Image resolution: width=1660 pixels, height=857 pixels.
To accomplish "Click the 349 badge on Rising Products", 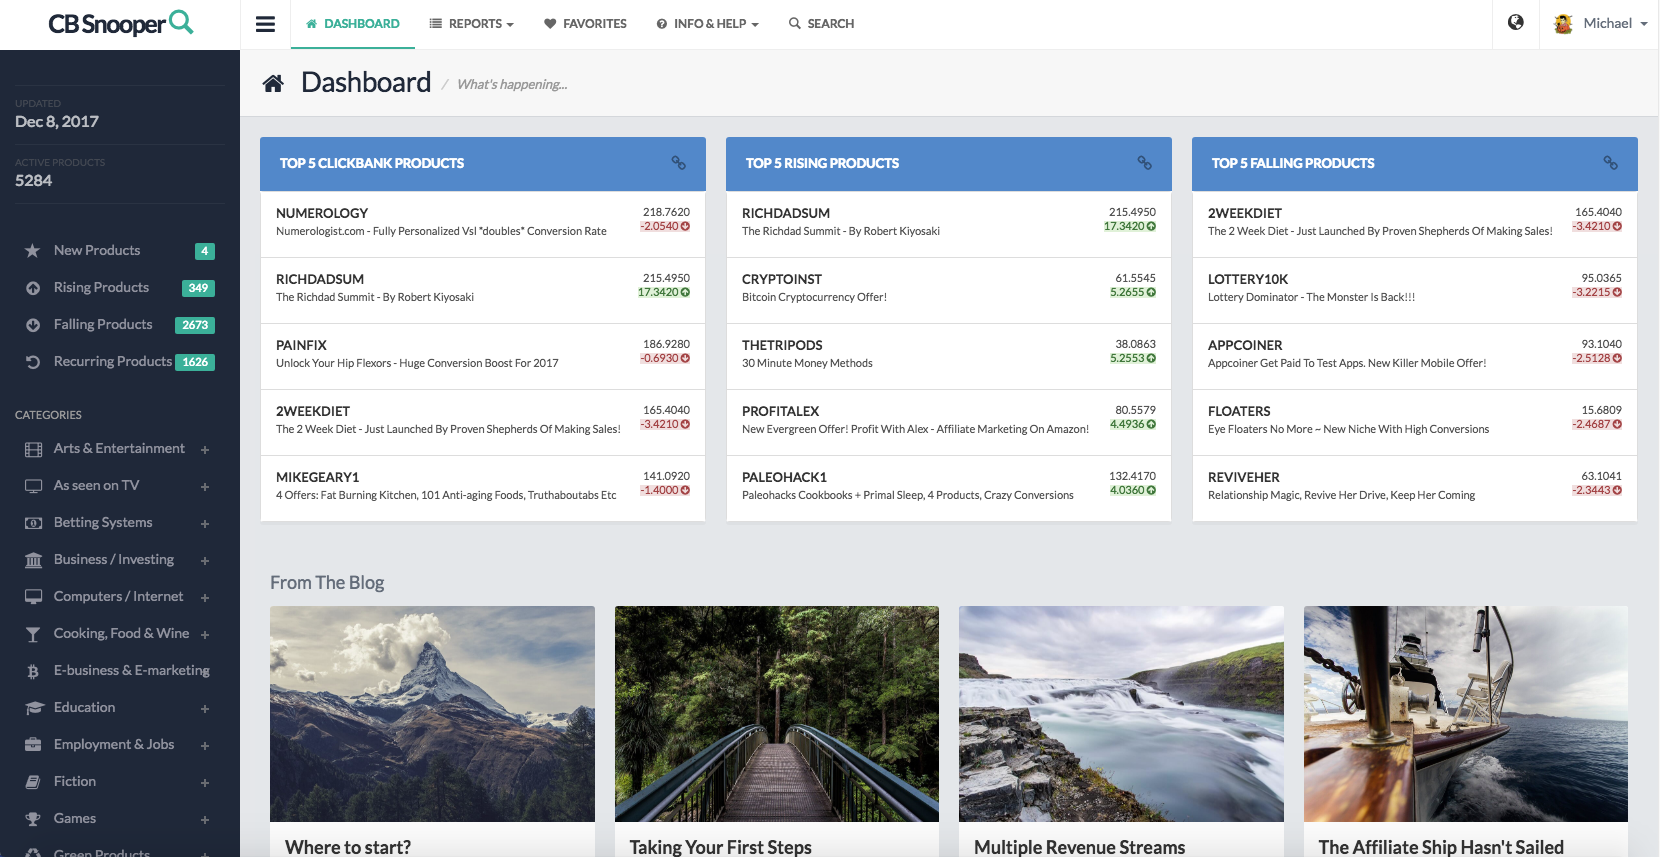I will pyautogui.click(x=198, y=288).
